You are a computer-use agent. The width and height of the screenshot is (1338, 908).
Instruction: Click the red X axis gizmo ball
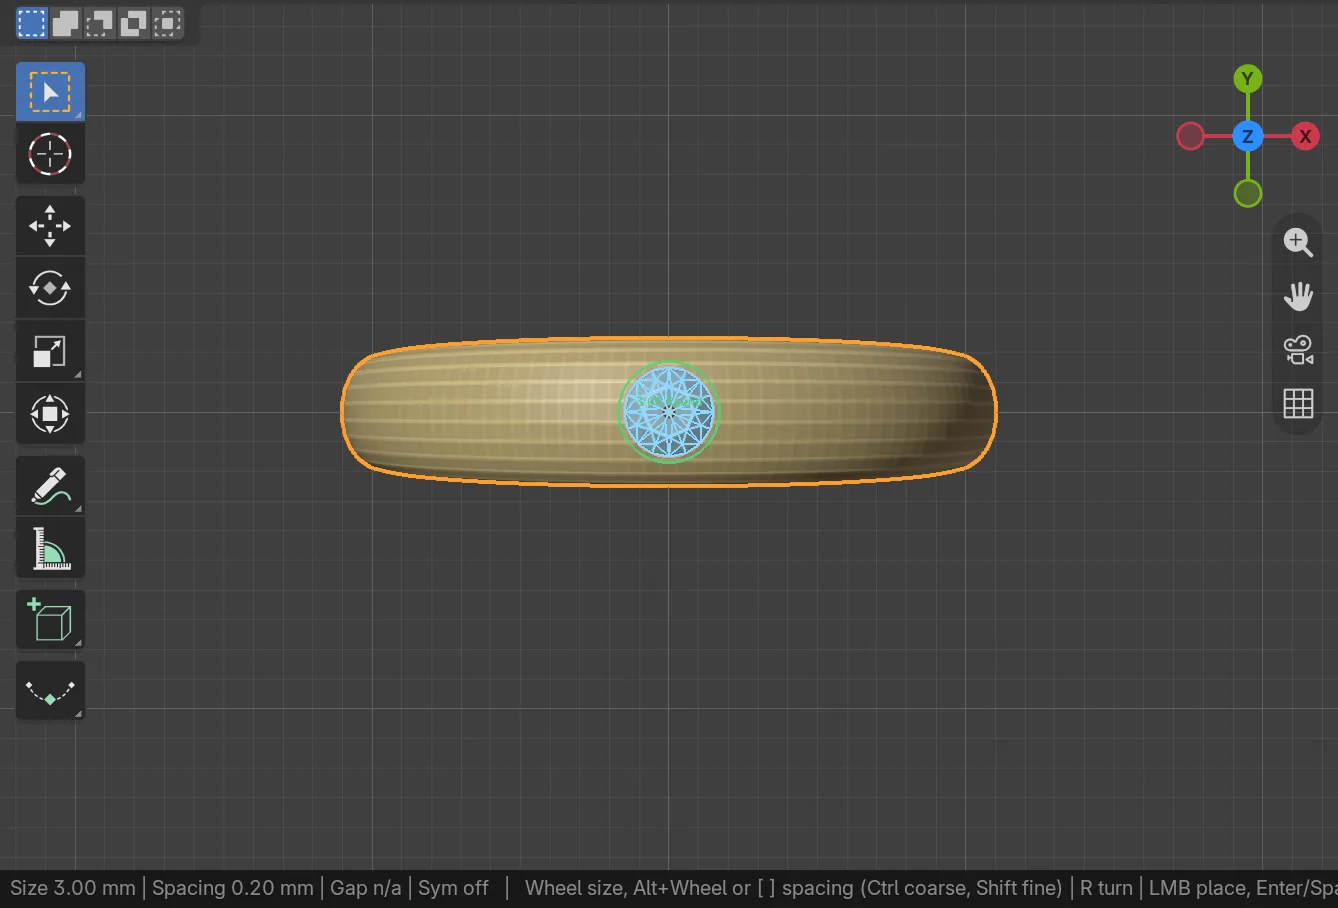click(1304, 136)
